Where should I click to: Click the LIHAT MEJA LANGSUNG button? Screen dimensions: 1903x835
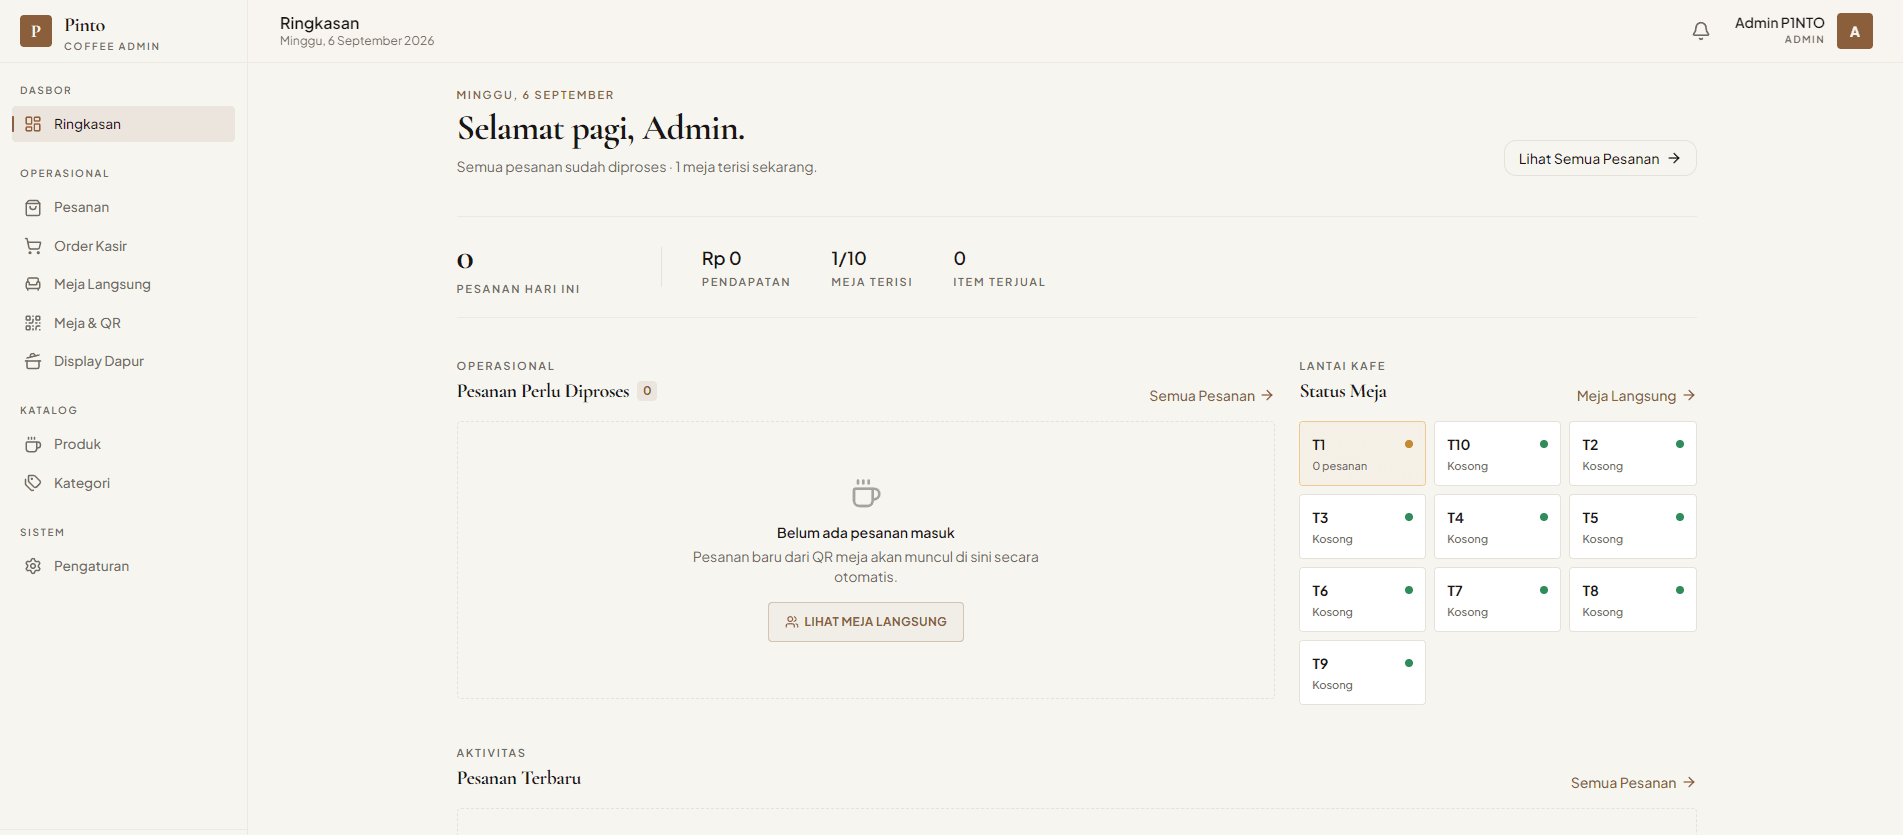click(x=866, y=622)
